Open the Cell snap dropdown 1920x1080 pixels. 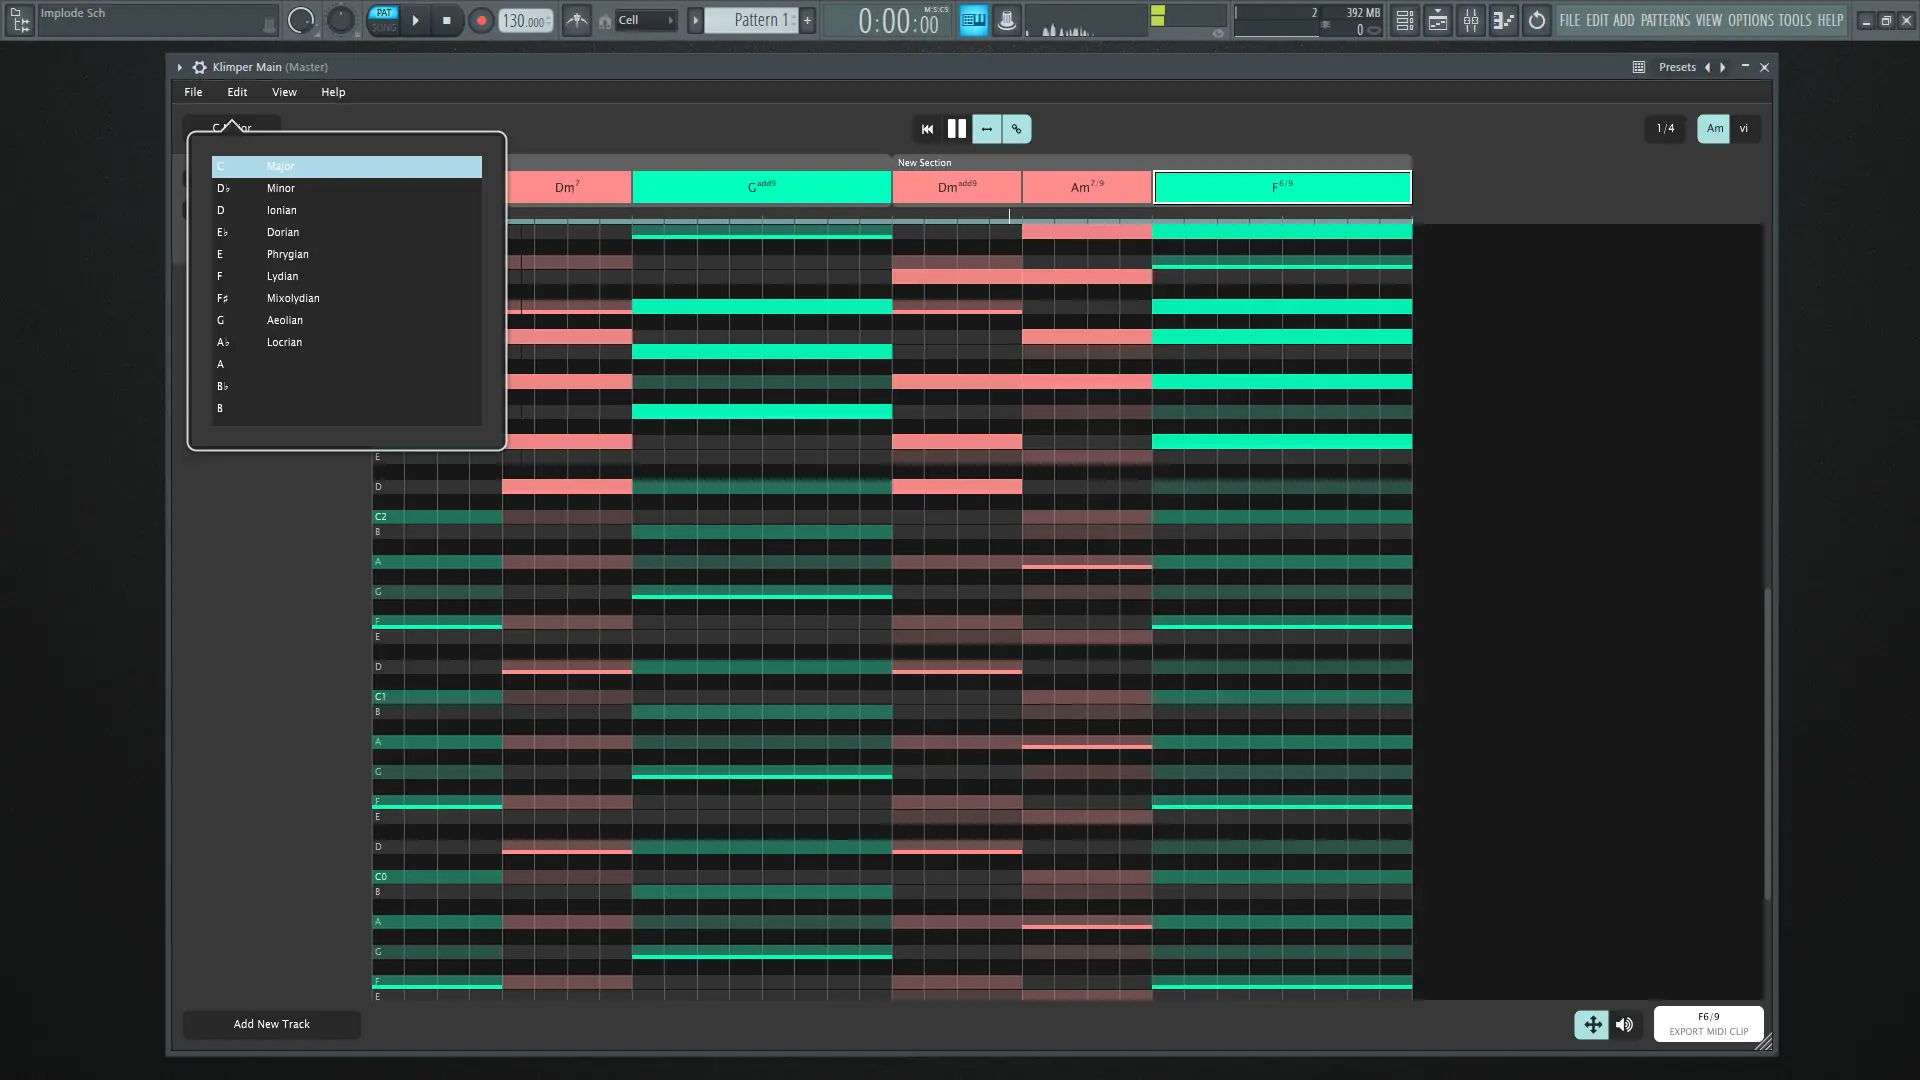tap(645, 20)
